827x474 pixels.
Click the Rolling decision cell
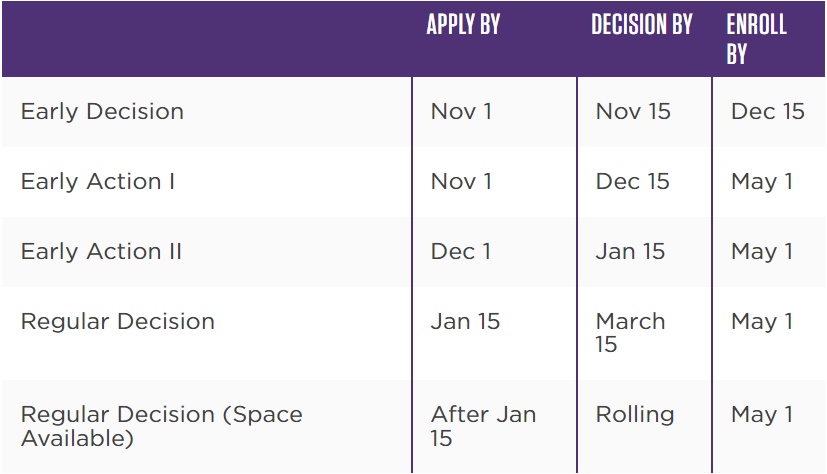635,414
